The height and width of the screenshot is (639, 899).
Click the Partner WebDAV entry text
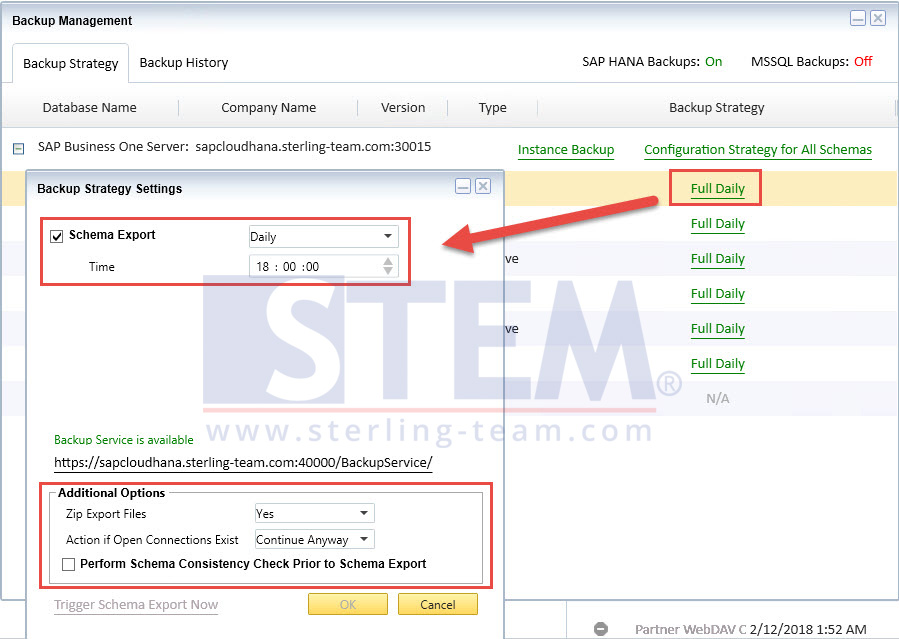coord(690,629)
